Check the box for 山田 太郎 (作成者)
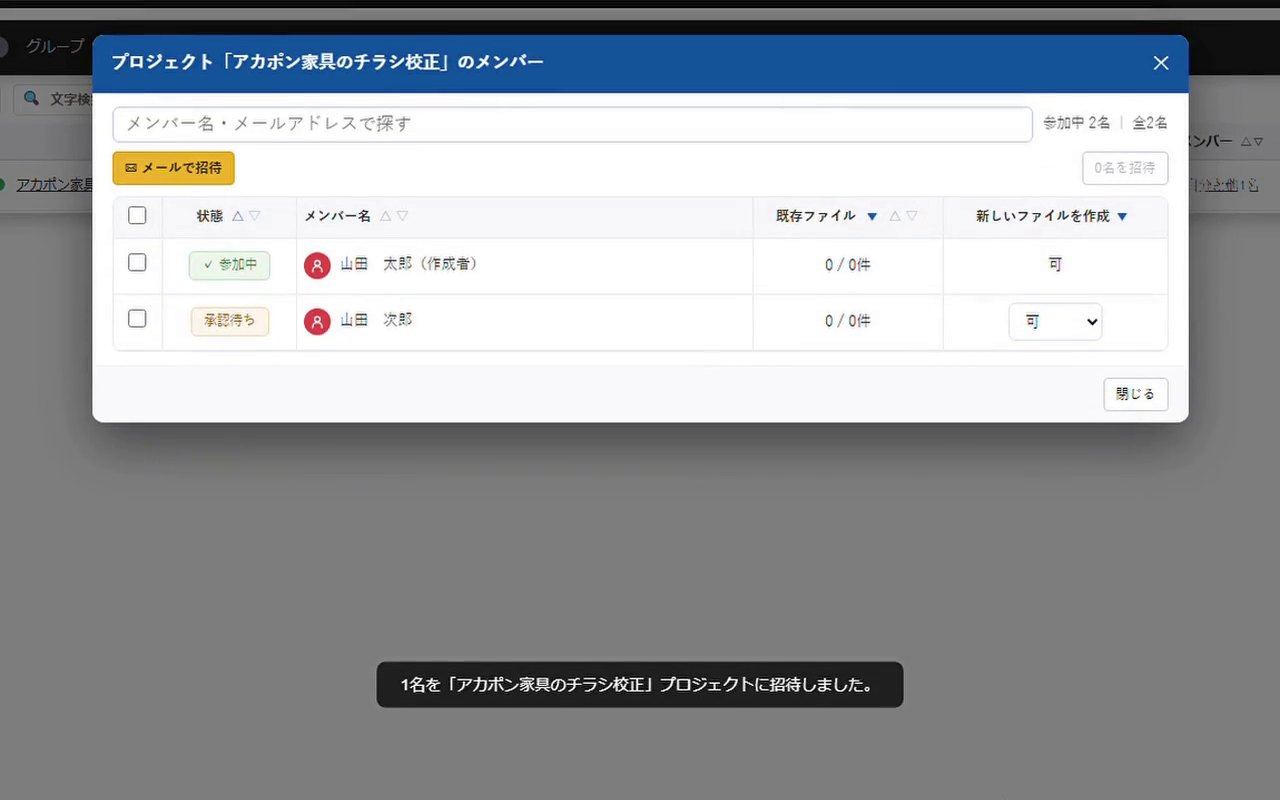Screen dimensions: 1280x800 point(137,262)
